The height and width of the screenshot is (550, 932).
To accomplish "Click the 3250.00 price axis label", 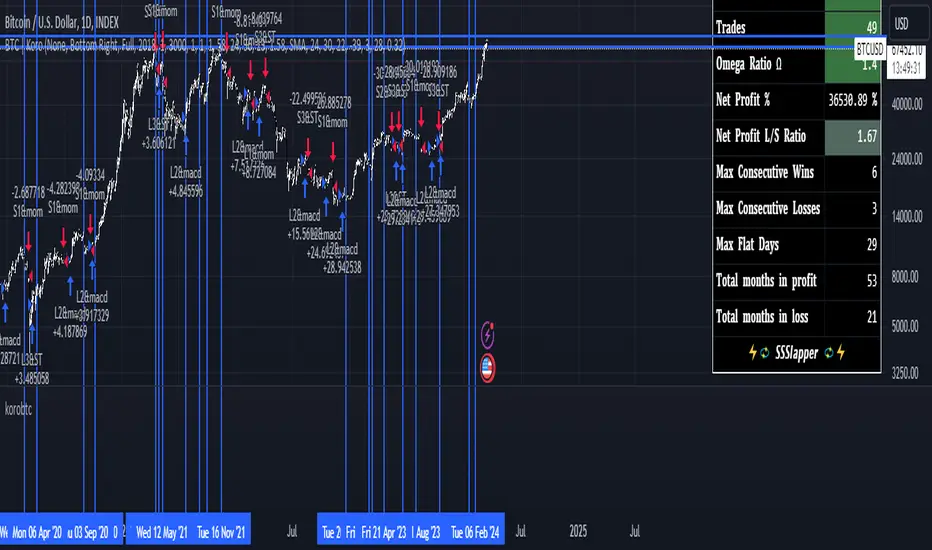I will pyautogui.click(x=907, y=373).
